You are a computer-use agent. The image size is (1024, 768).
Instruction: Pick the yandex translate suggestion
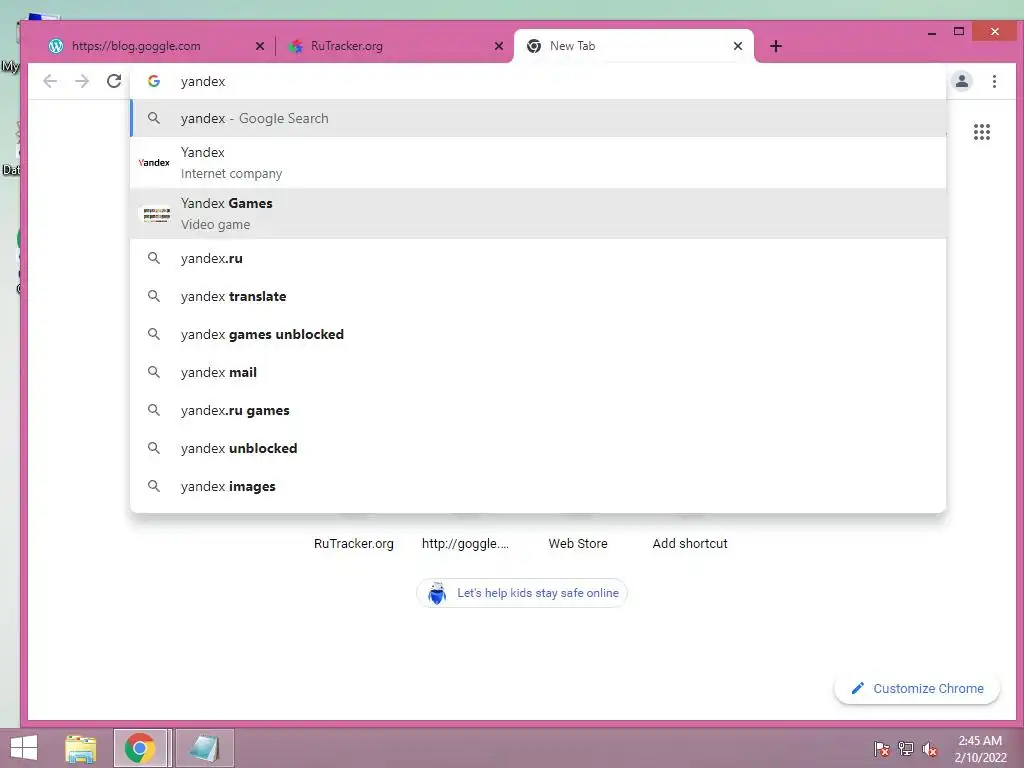538,296
